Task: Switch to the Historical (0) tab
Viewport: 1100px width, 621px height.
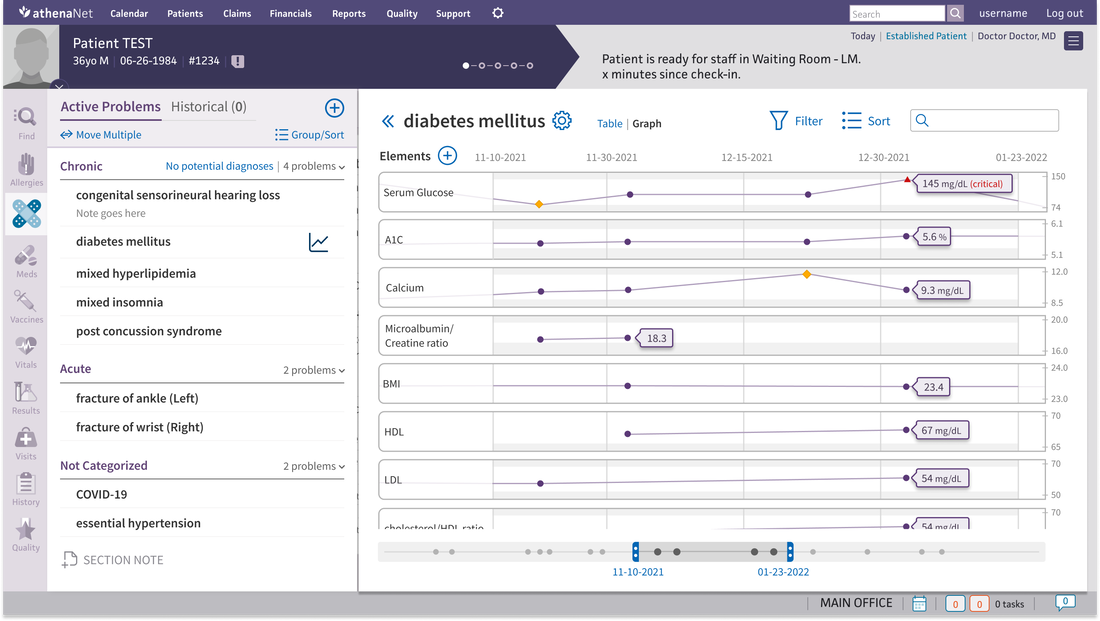Action: 208,107
